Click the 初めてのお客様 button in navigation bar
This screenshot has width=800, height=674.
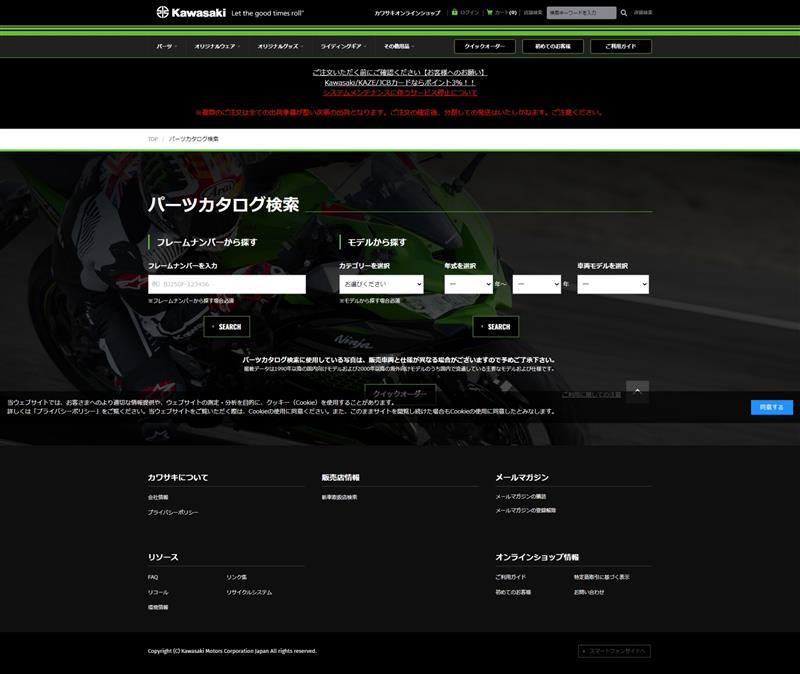pyautogui.click(x=553, y=46)
